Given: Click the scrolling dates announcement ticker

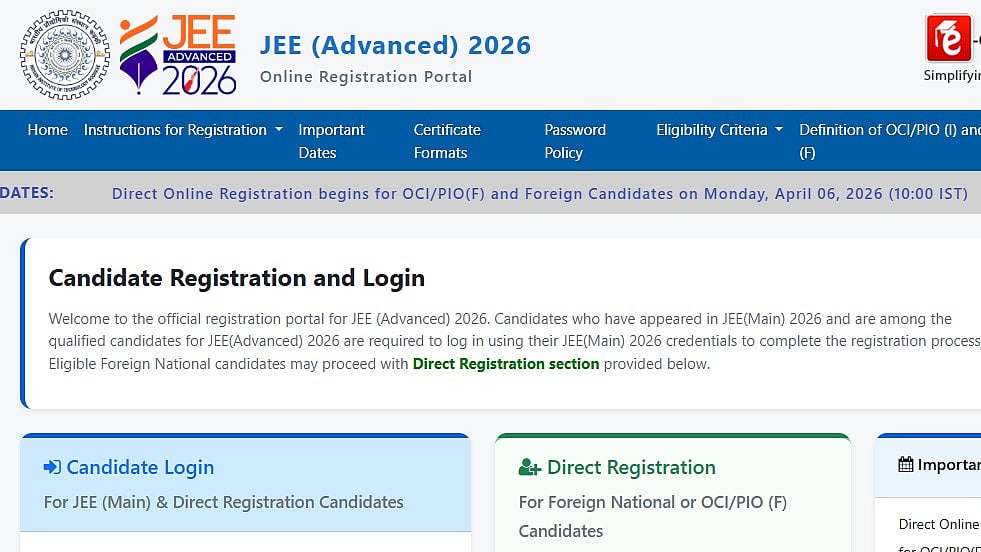Looking at the screenshot, I should [x=539, y=194].
